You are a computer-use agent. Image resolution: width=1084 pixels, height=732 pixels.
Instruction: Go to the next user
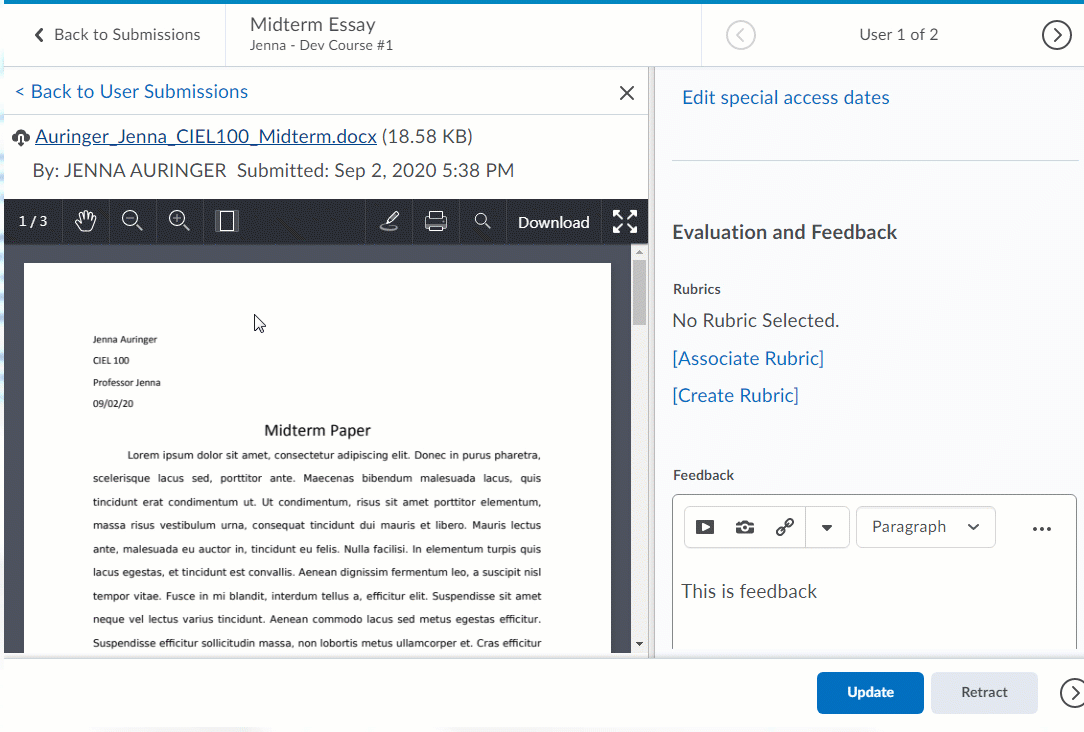click(1056, 35)
